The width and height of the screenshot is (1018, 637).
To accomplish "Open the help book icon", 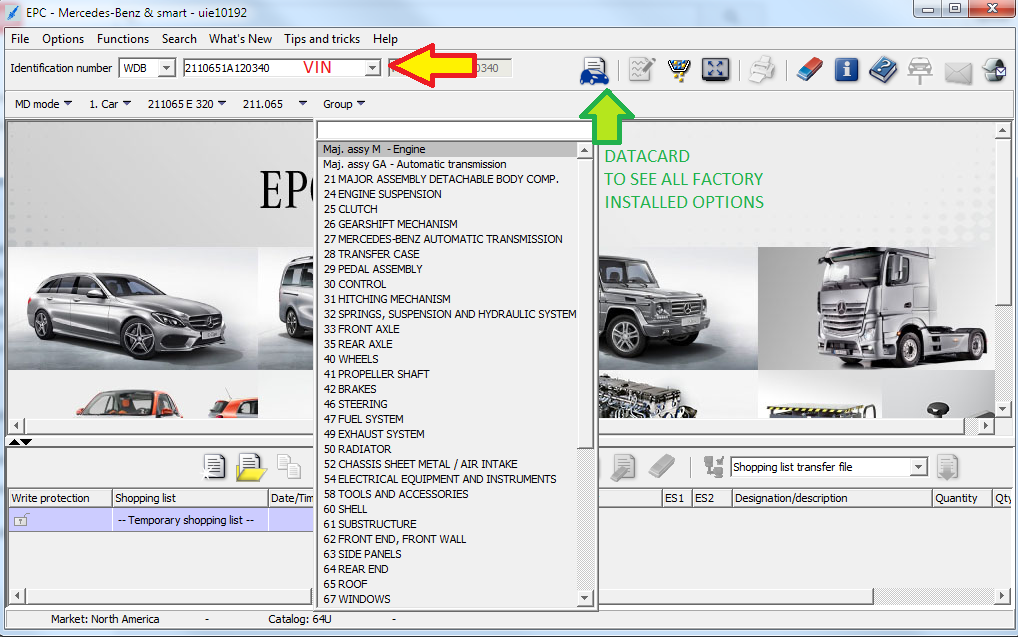I will click(x=883, y=70).
